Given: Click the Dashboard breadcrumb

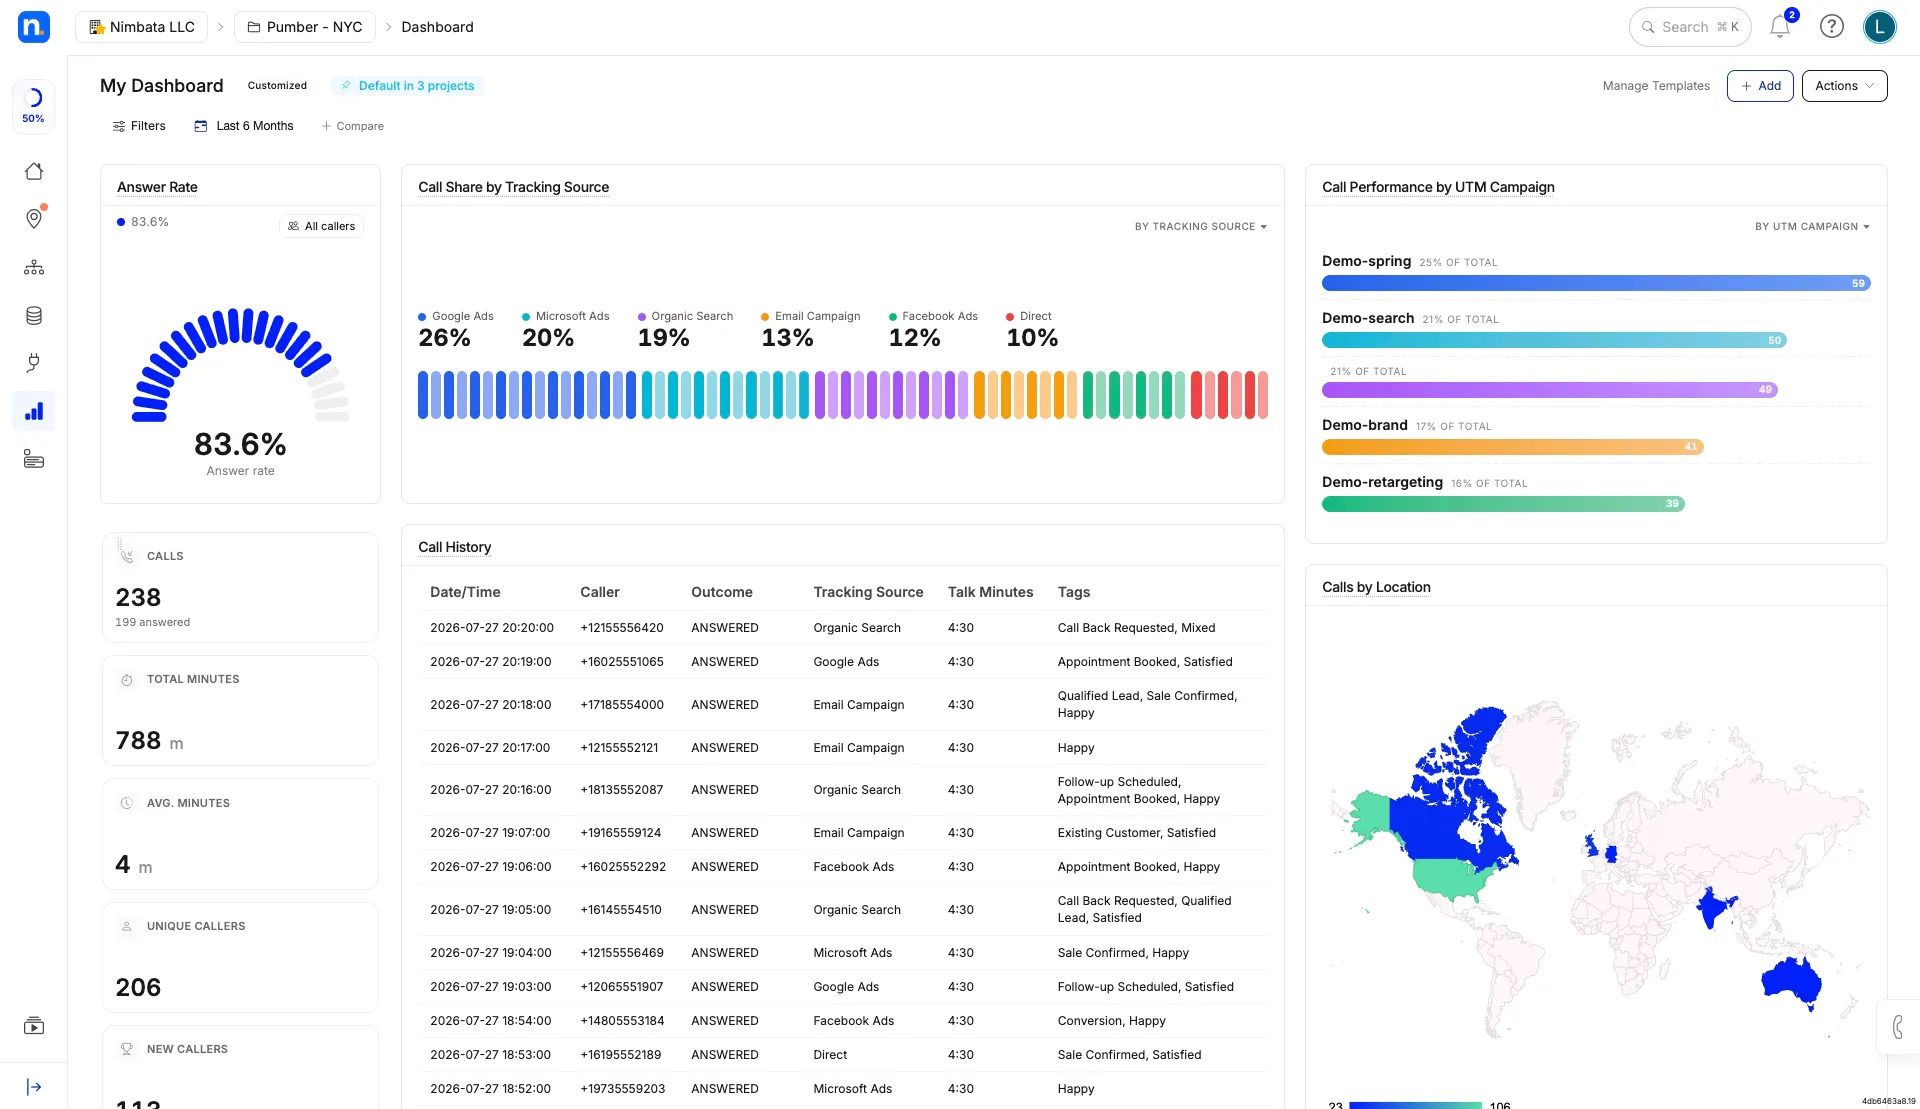Looking at the screenshot, I should [x=437, y=27].
